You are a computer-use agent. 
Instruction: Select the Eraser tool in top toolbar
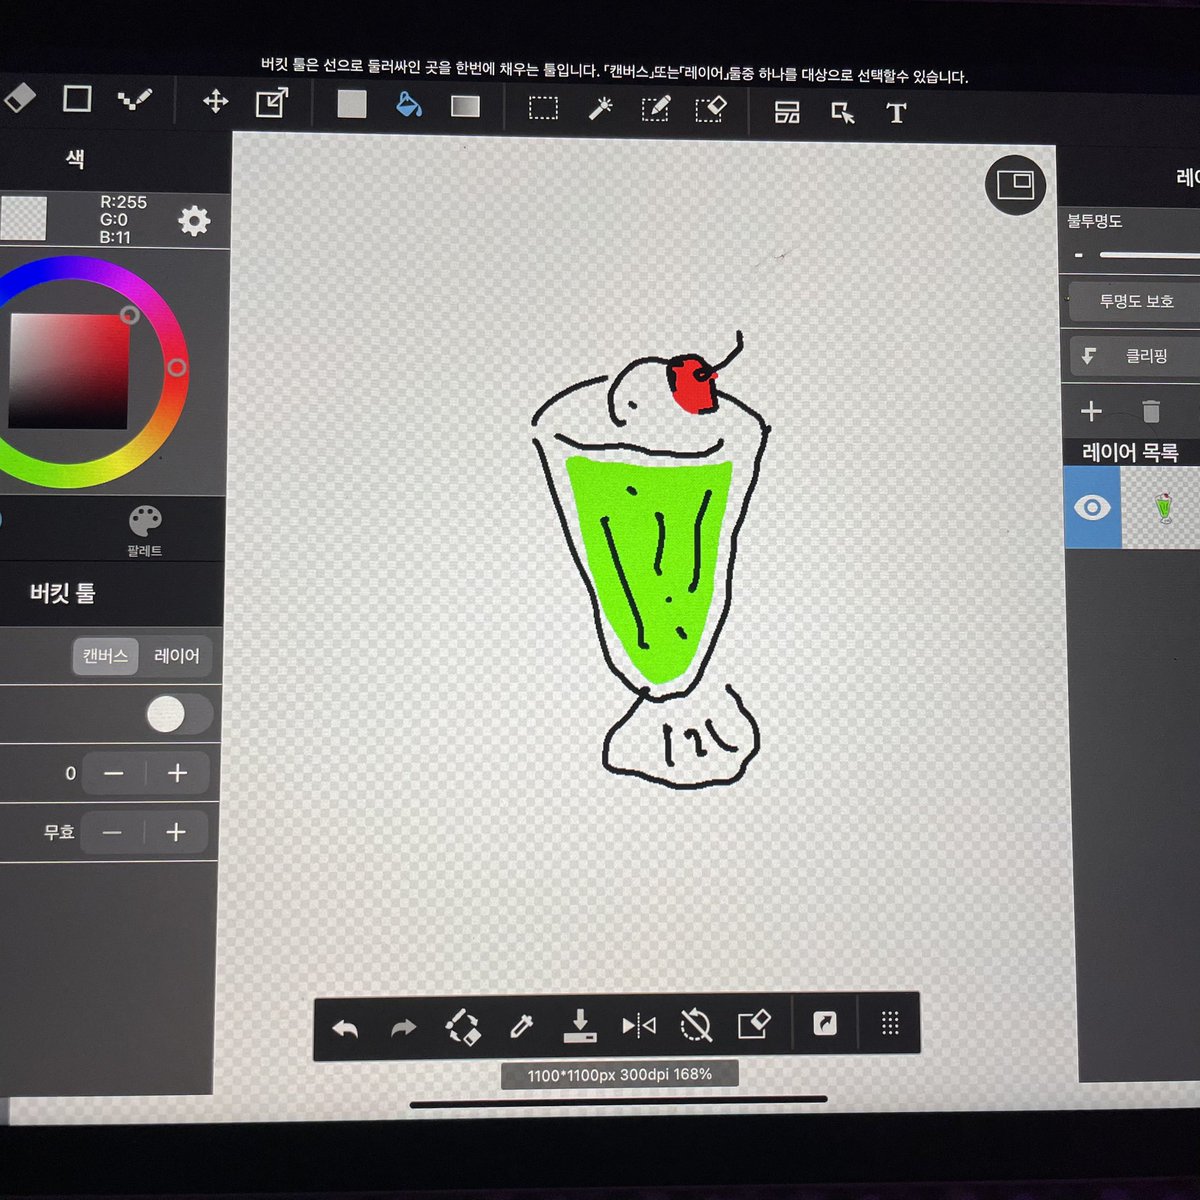pyautogui.click(x=20, y=98)
